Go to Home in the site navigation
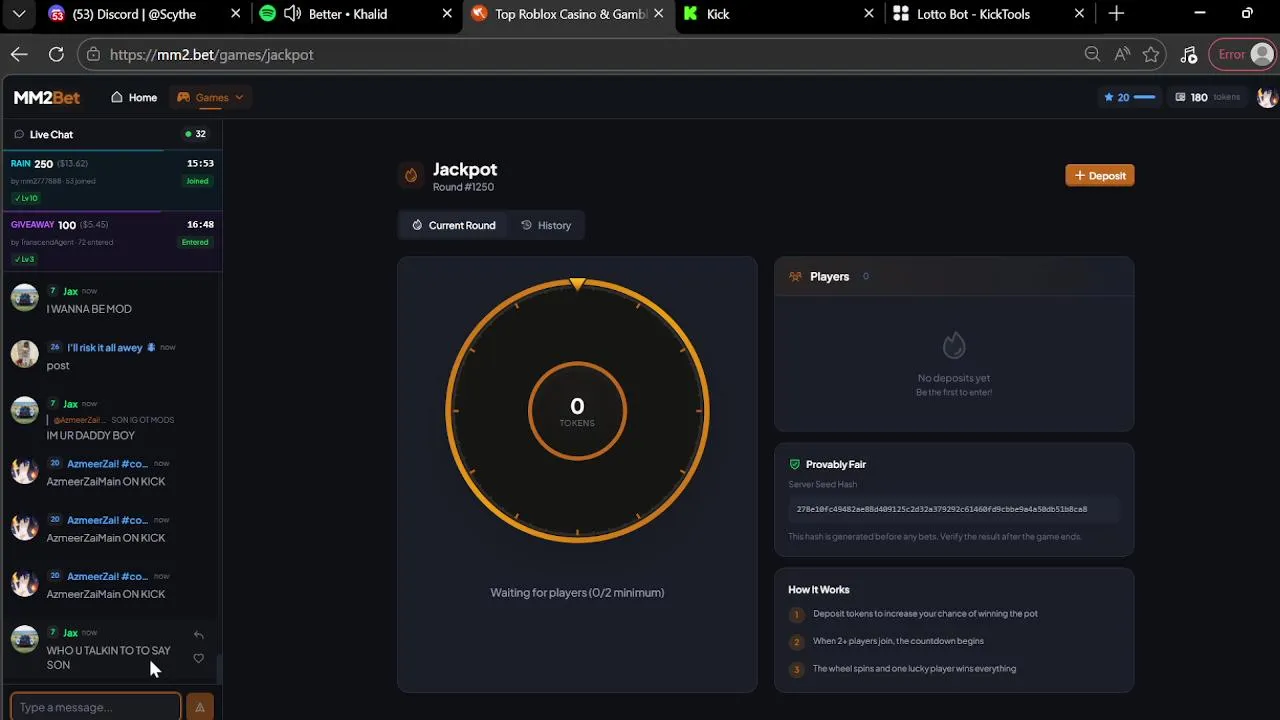 [134, 97]
